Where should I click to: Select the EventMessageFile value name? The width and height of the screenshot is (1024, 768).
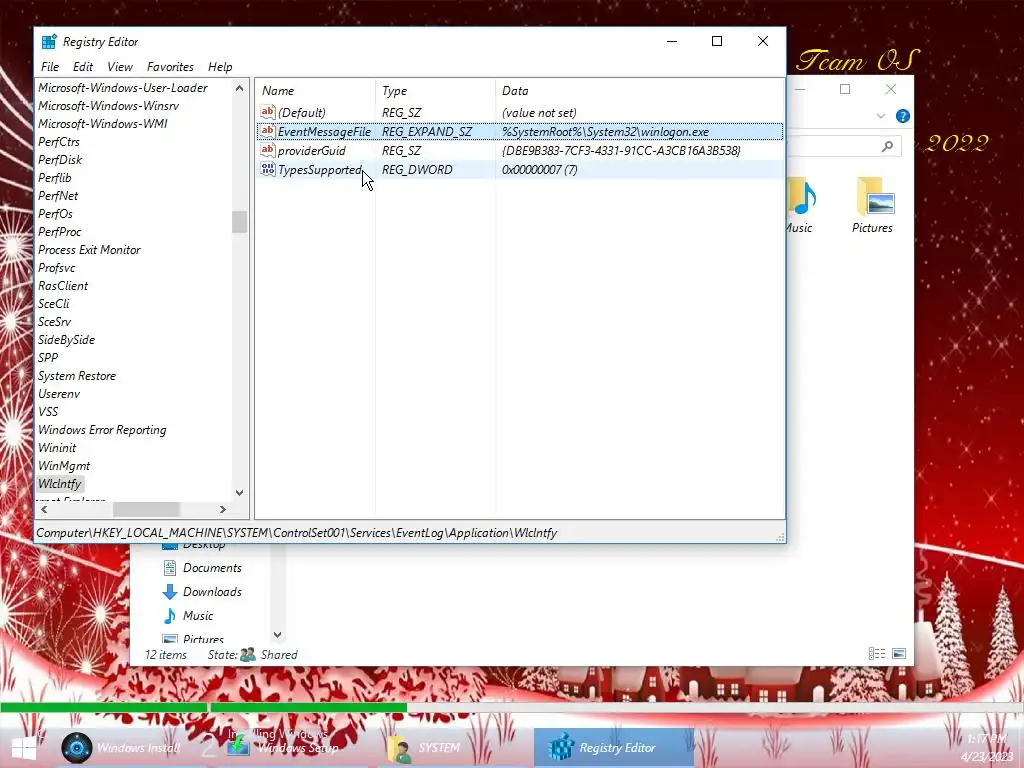click(x=324, y=132)
